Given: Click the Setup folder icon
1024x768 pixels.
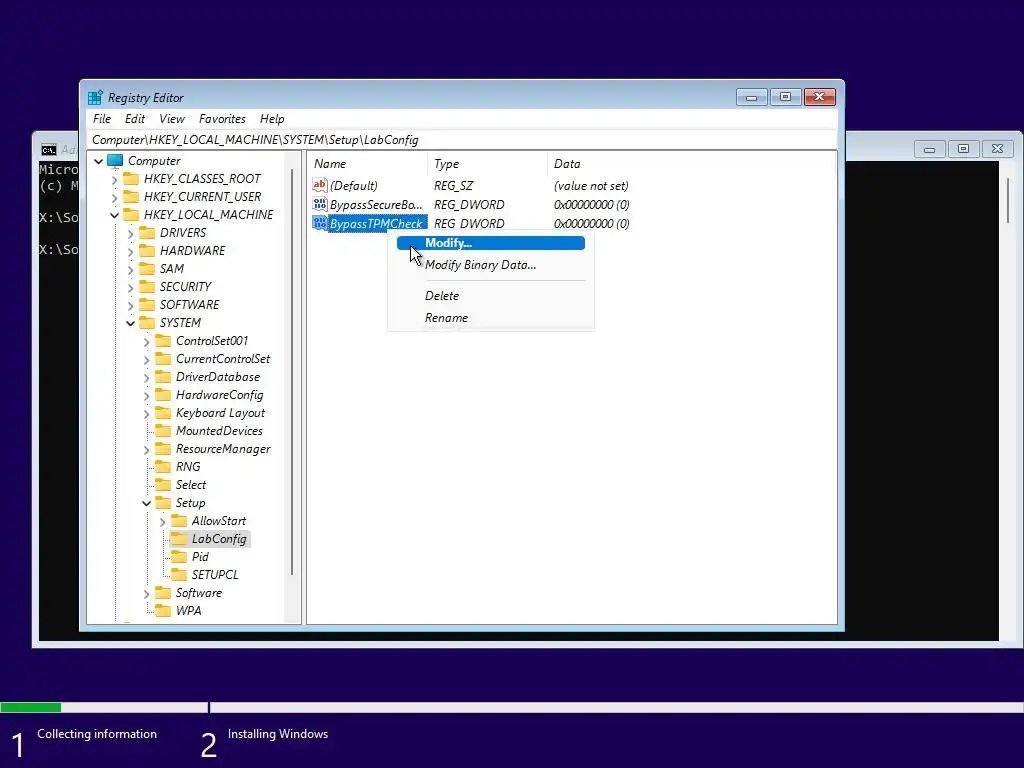Looking at the screenshot, I should pyautogui.click(x=163, y=503).
